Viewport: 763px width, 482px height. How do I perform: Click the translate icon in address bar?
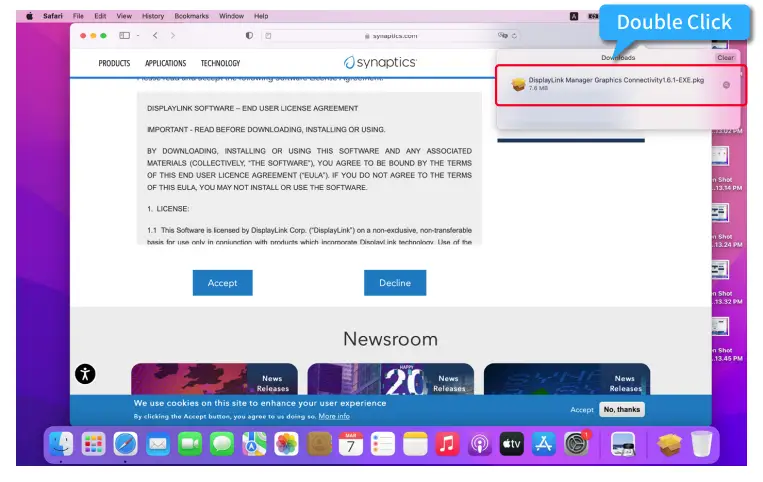503,36
